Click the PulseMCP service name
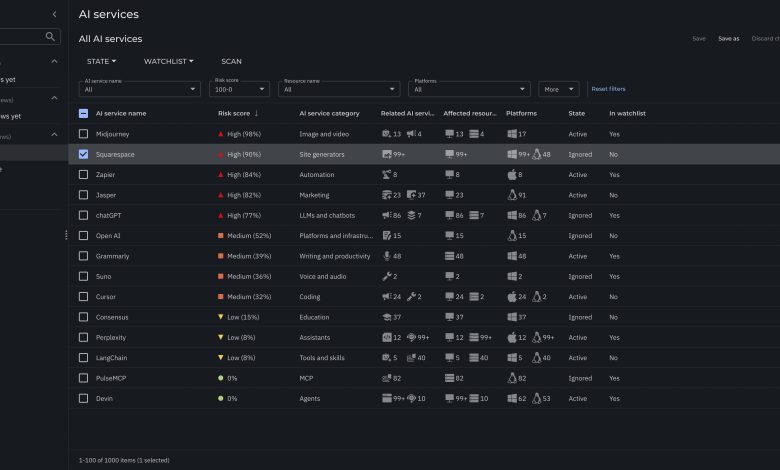This screenshot has width=780, height=470. (111, 378)
